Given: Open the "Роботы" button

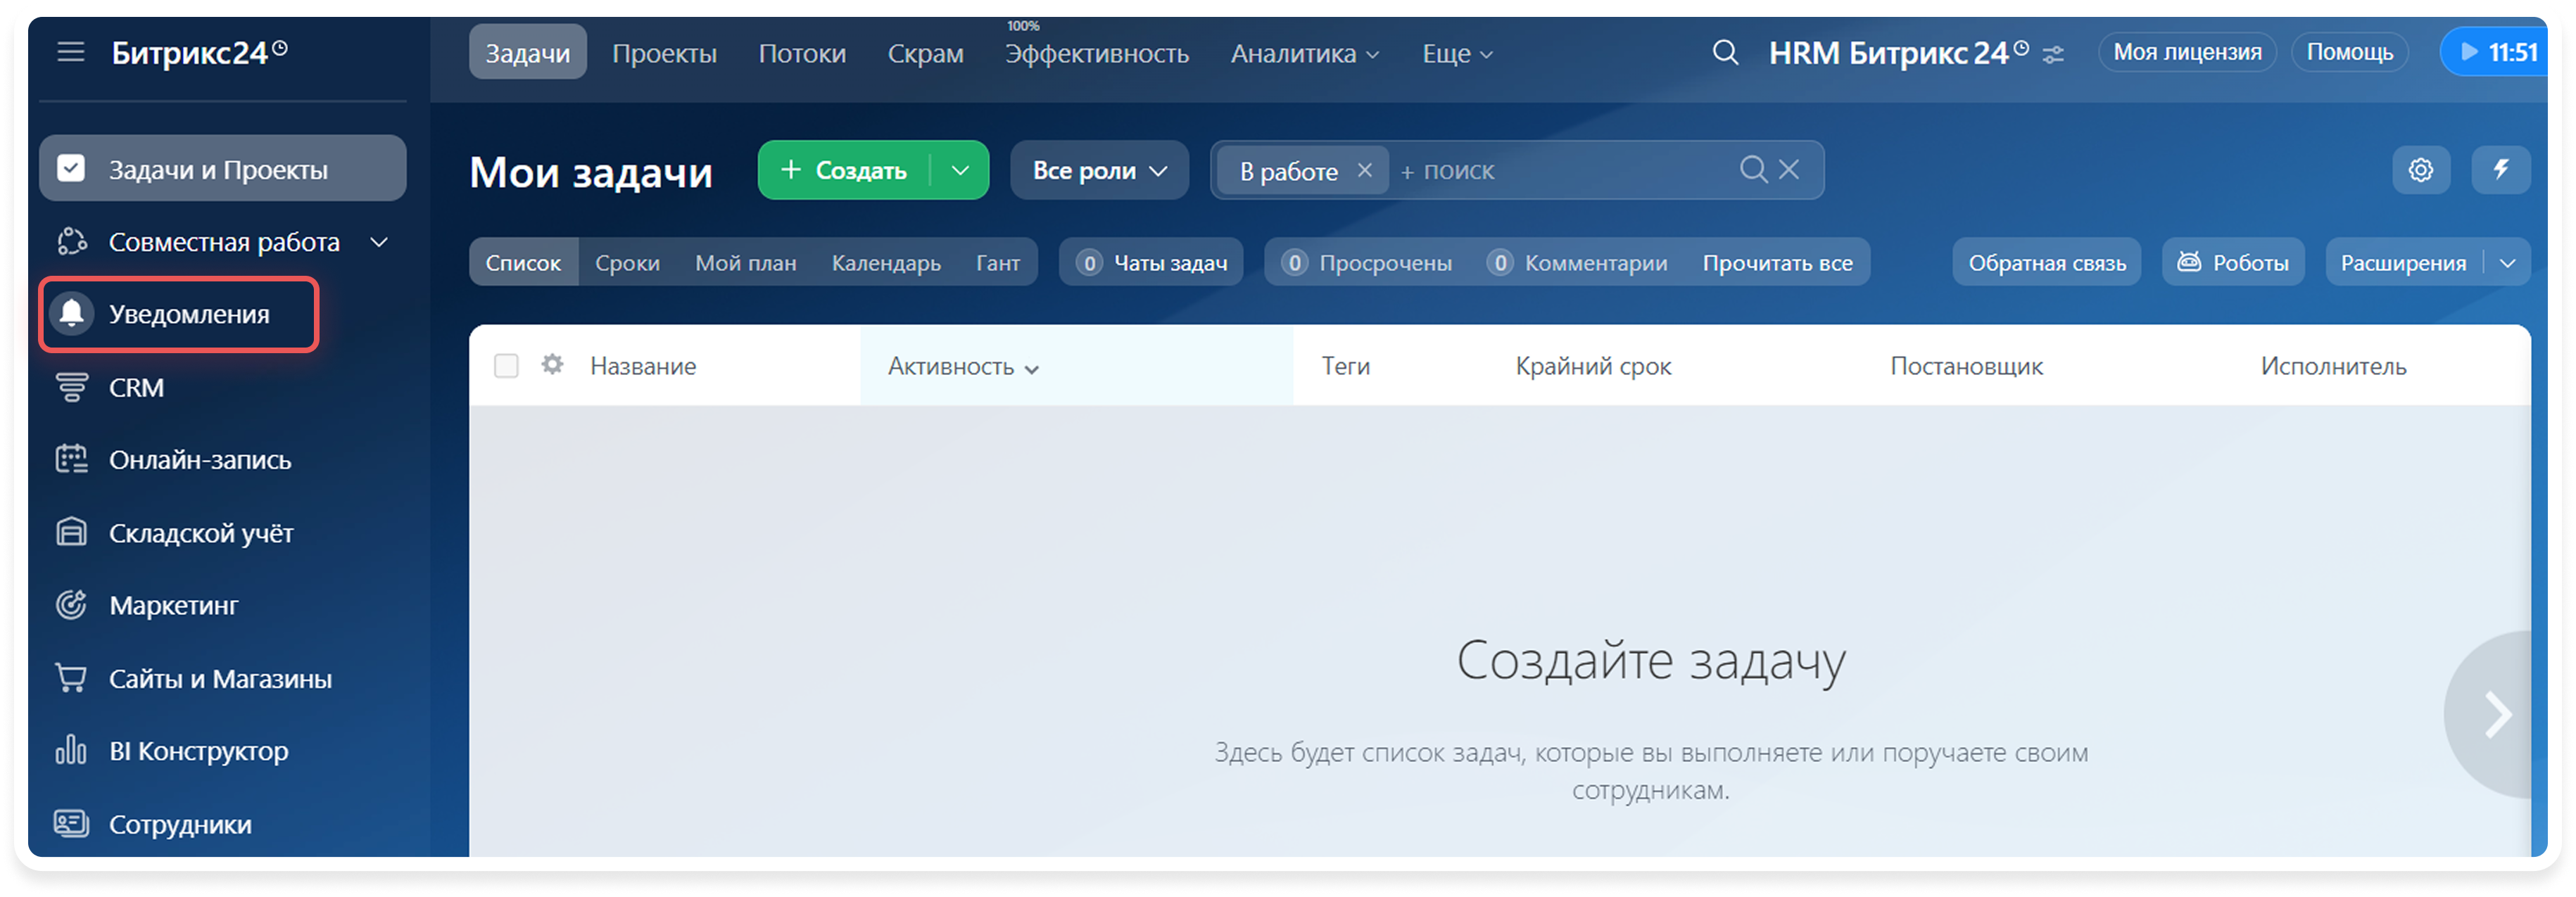Looking at the screenshot, I should pyautogui.click(x=2233, y=263).
